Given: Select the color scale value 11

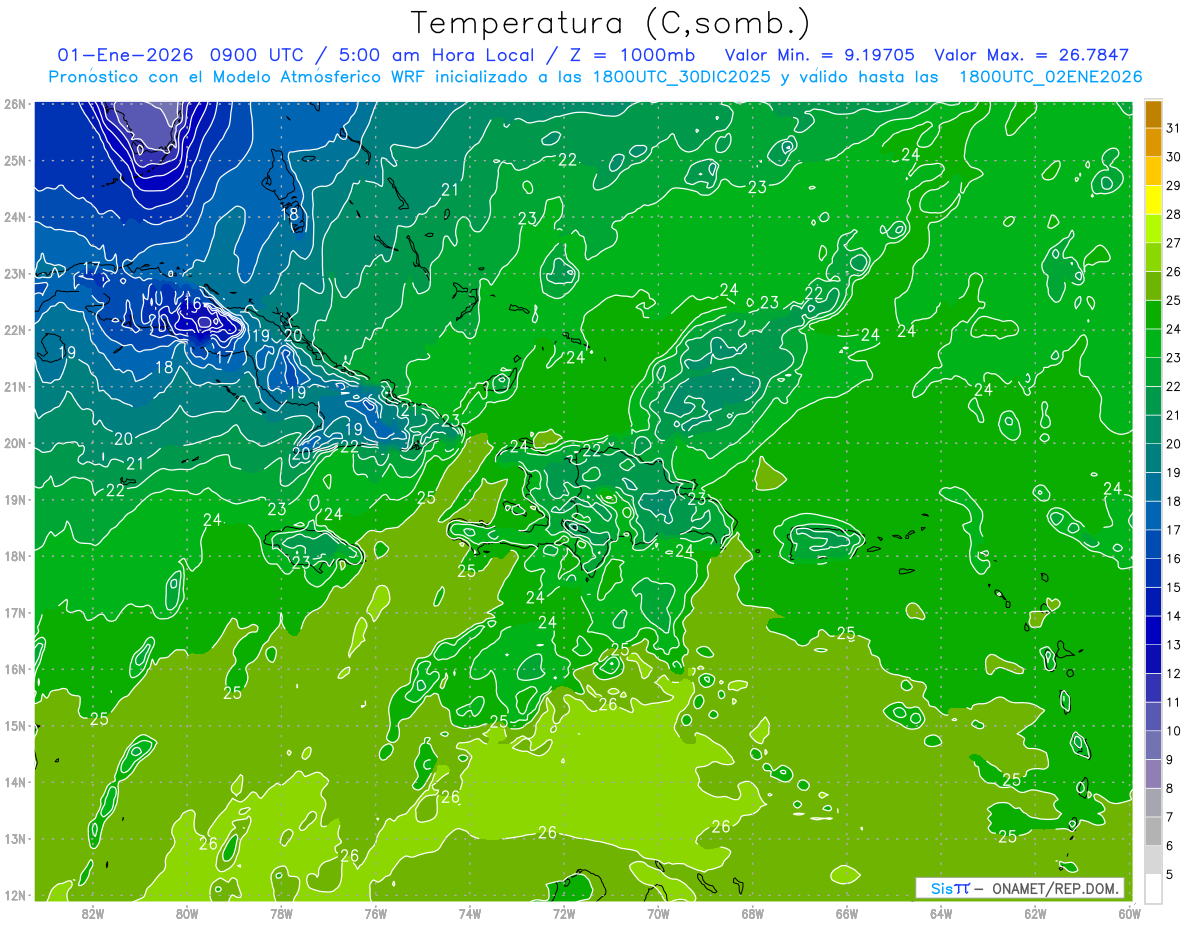Looking at the screenshot, I should pyautogui.click(x=1173, y=702).
